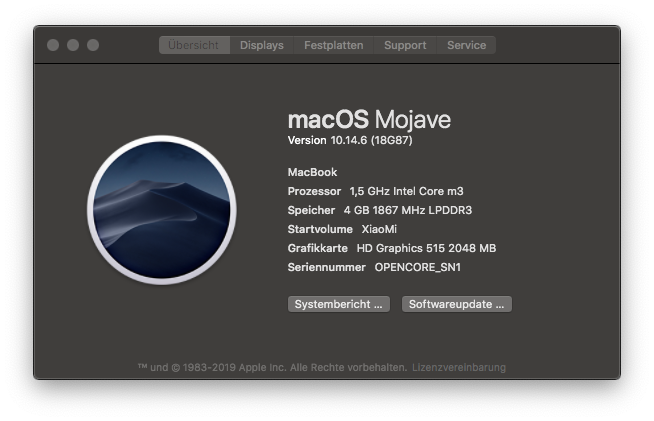
Task: Switch to the Displays tab
Action: pyautogui.click(x=262, y=45)
